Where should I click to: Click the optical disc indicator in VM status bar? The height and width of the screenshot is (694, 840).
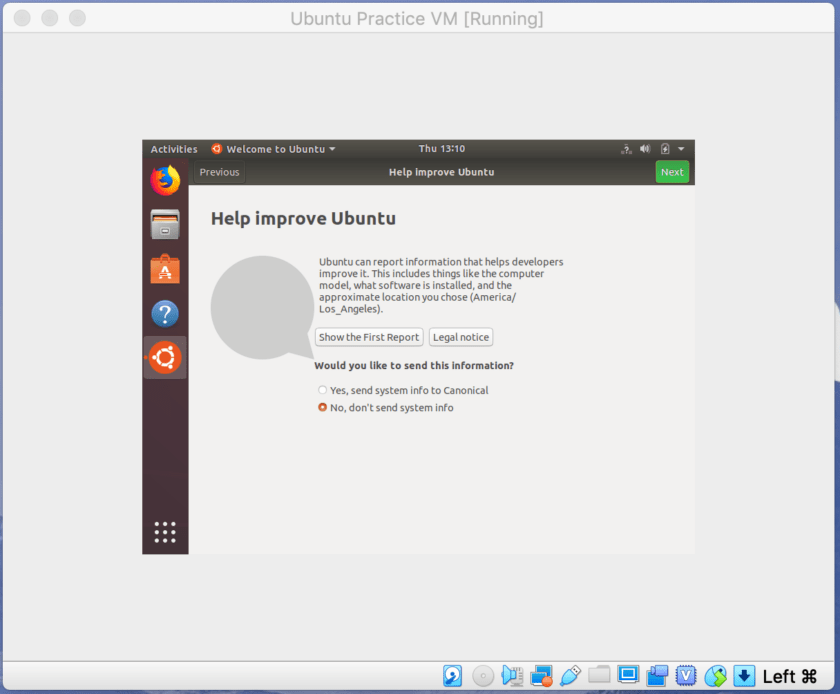click(x=483, y=676)
